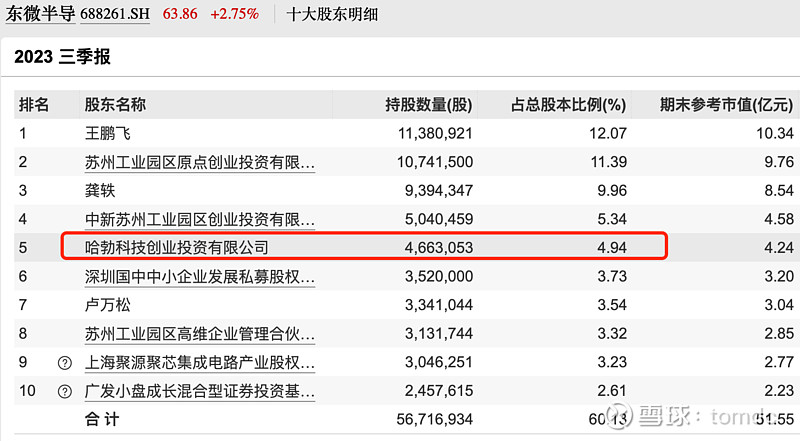
Task: Click the price change +2.75%
Action: tap(235, 14)
